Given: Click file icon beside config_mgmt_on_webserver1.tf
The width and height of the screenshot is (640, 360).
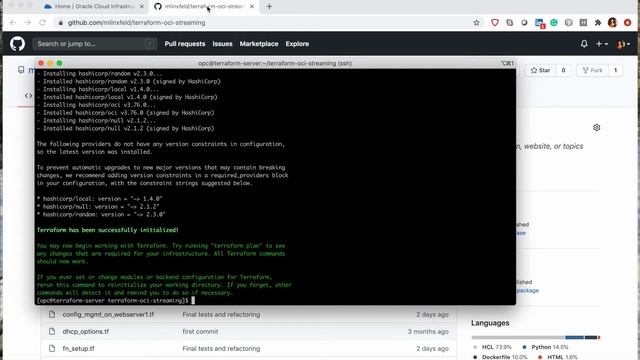Looking at the screenshot, I should 52,314.
